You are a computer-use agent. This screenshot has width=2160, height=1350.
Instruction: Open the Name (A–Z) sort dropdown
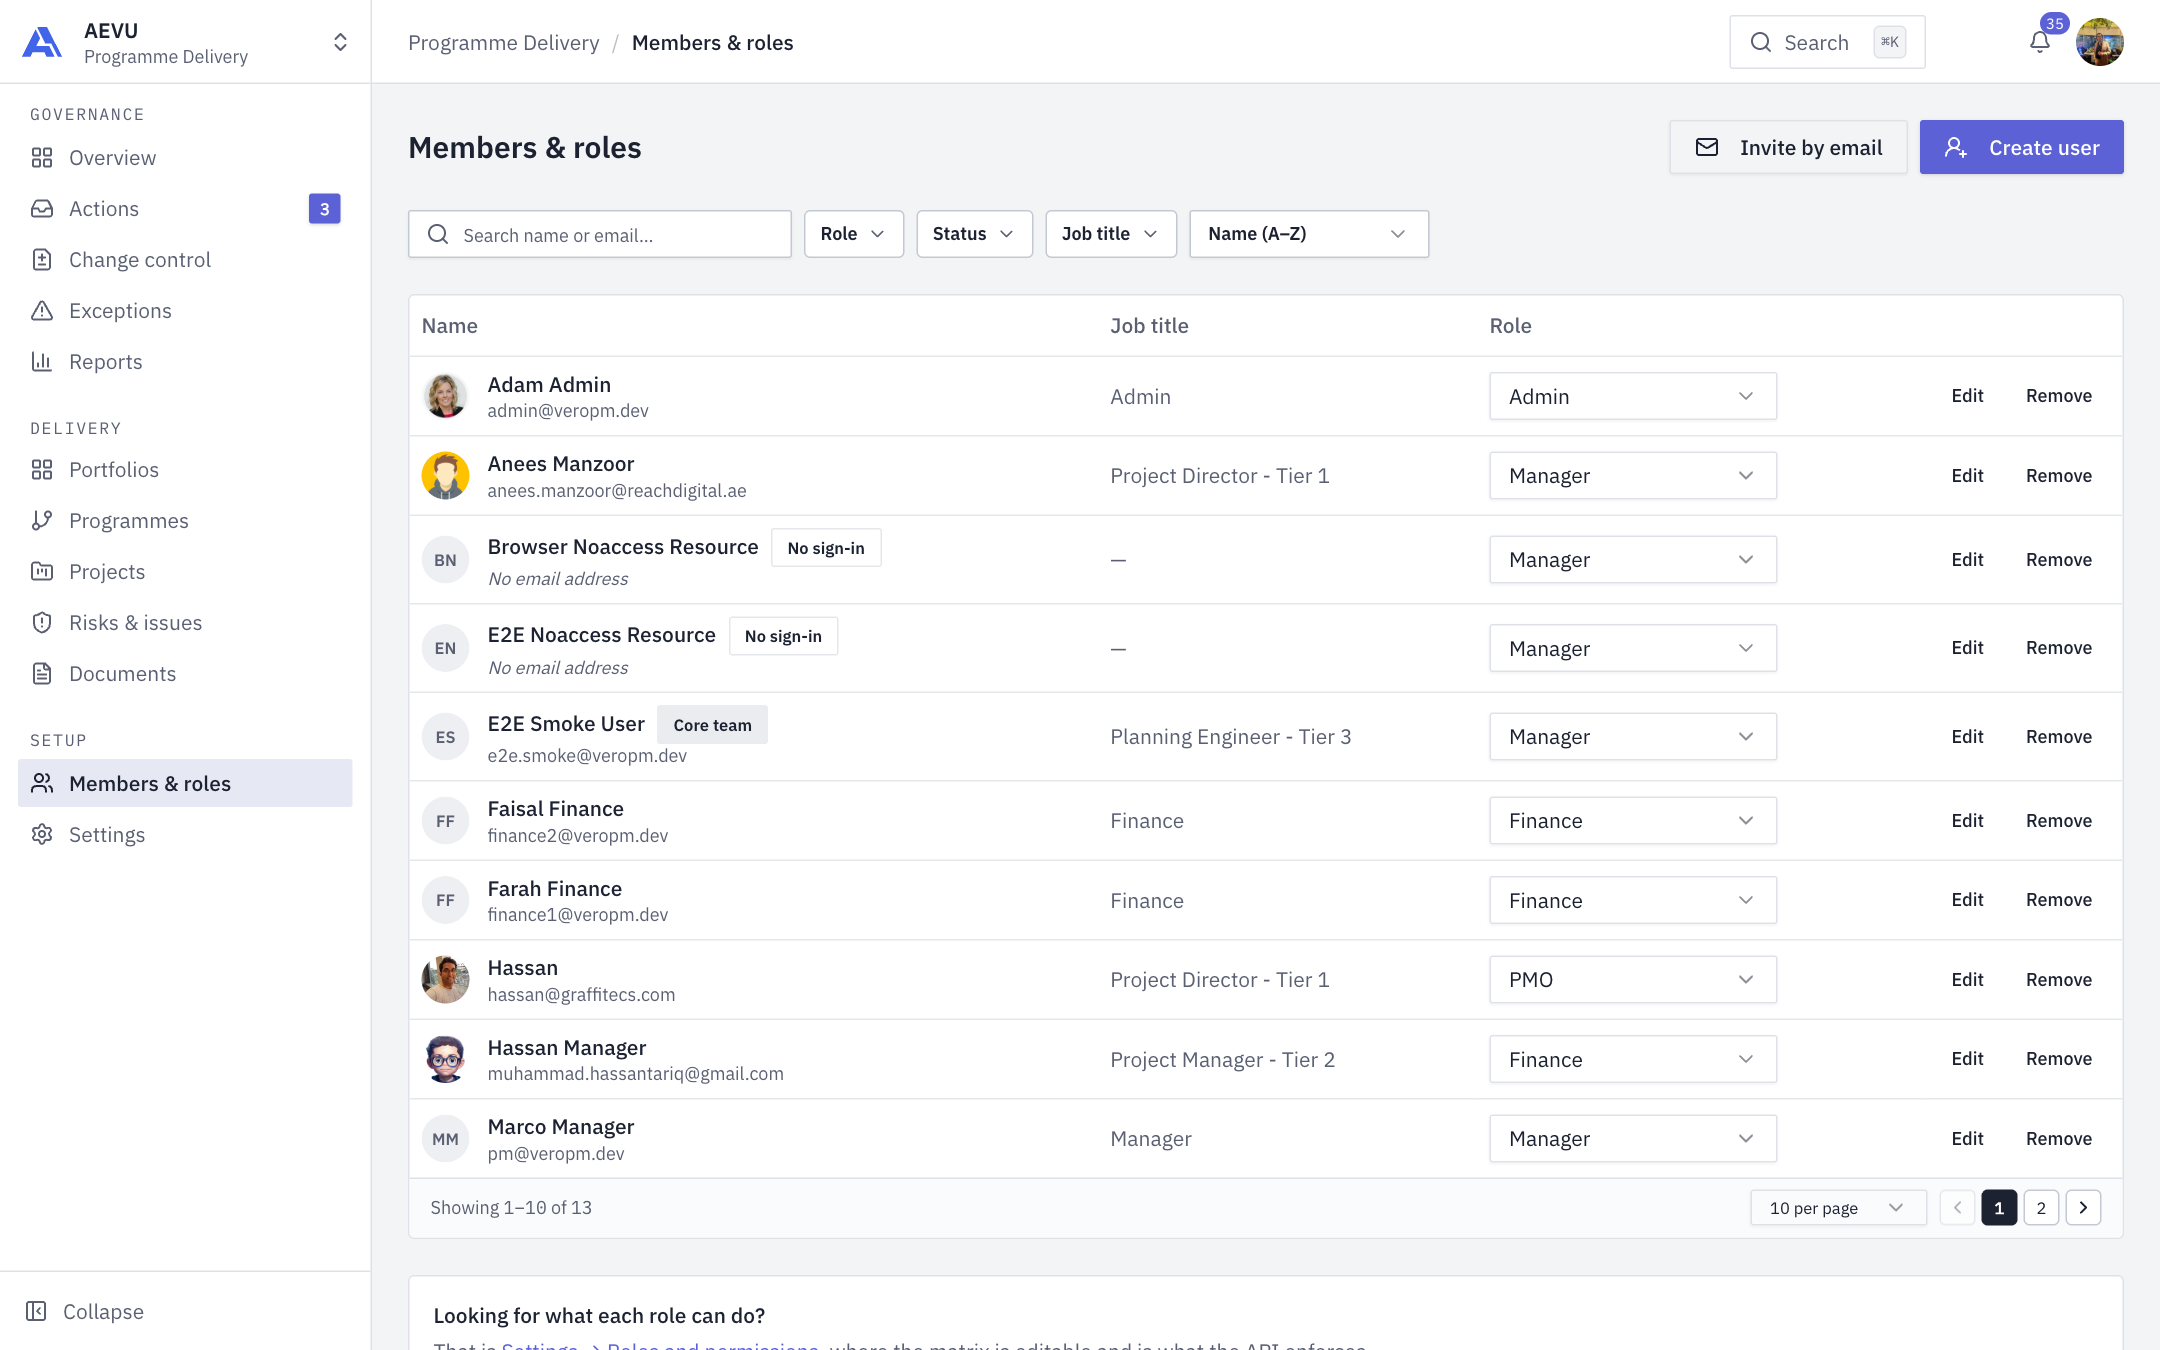click(1309, 234)
